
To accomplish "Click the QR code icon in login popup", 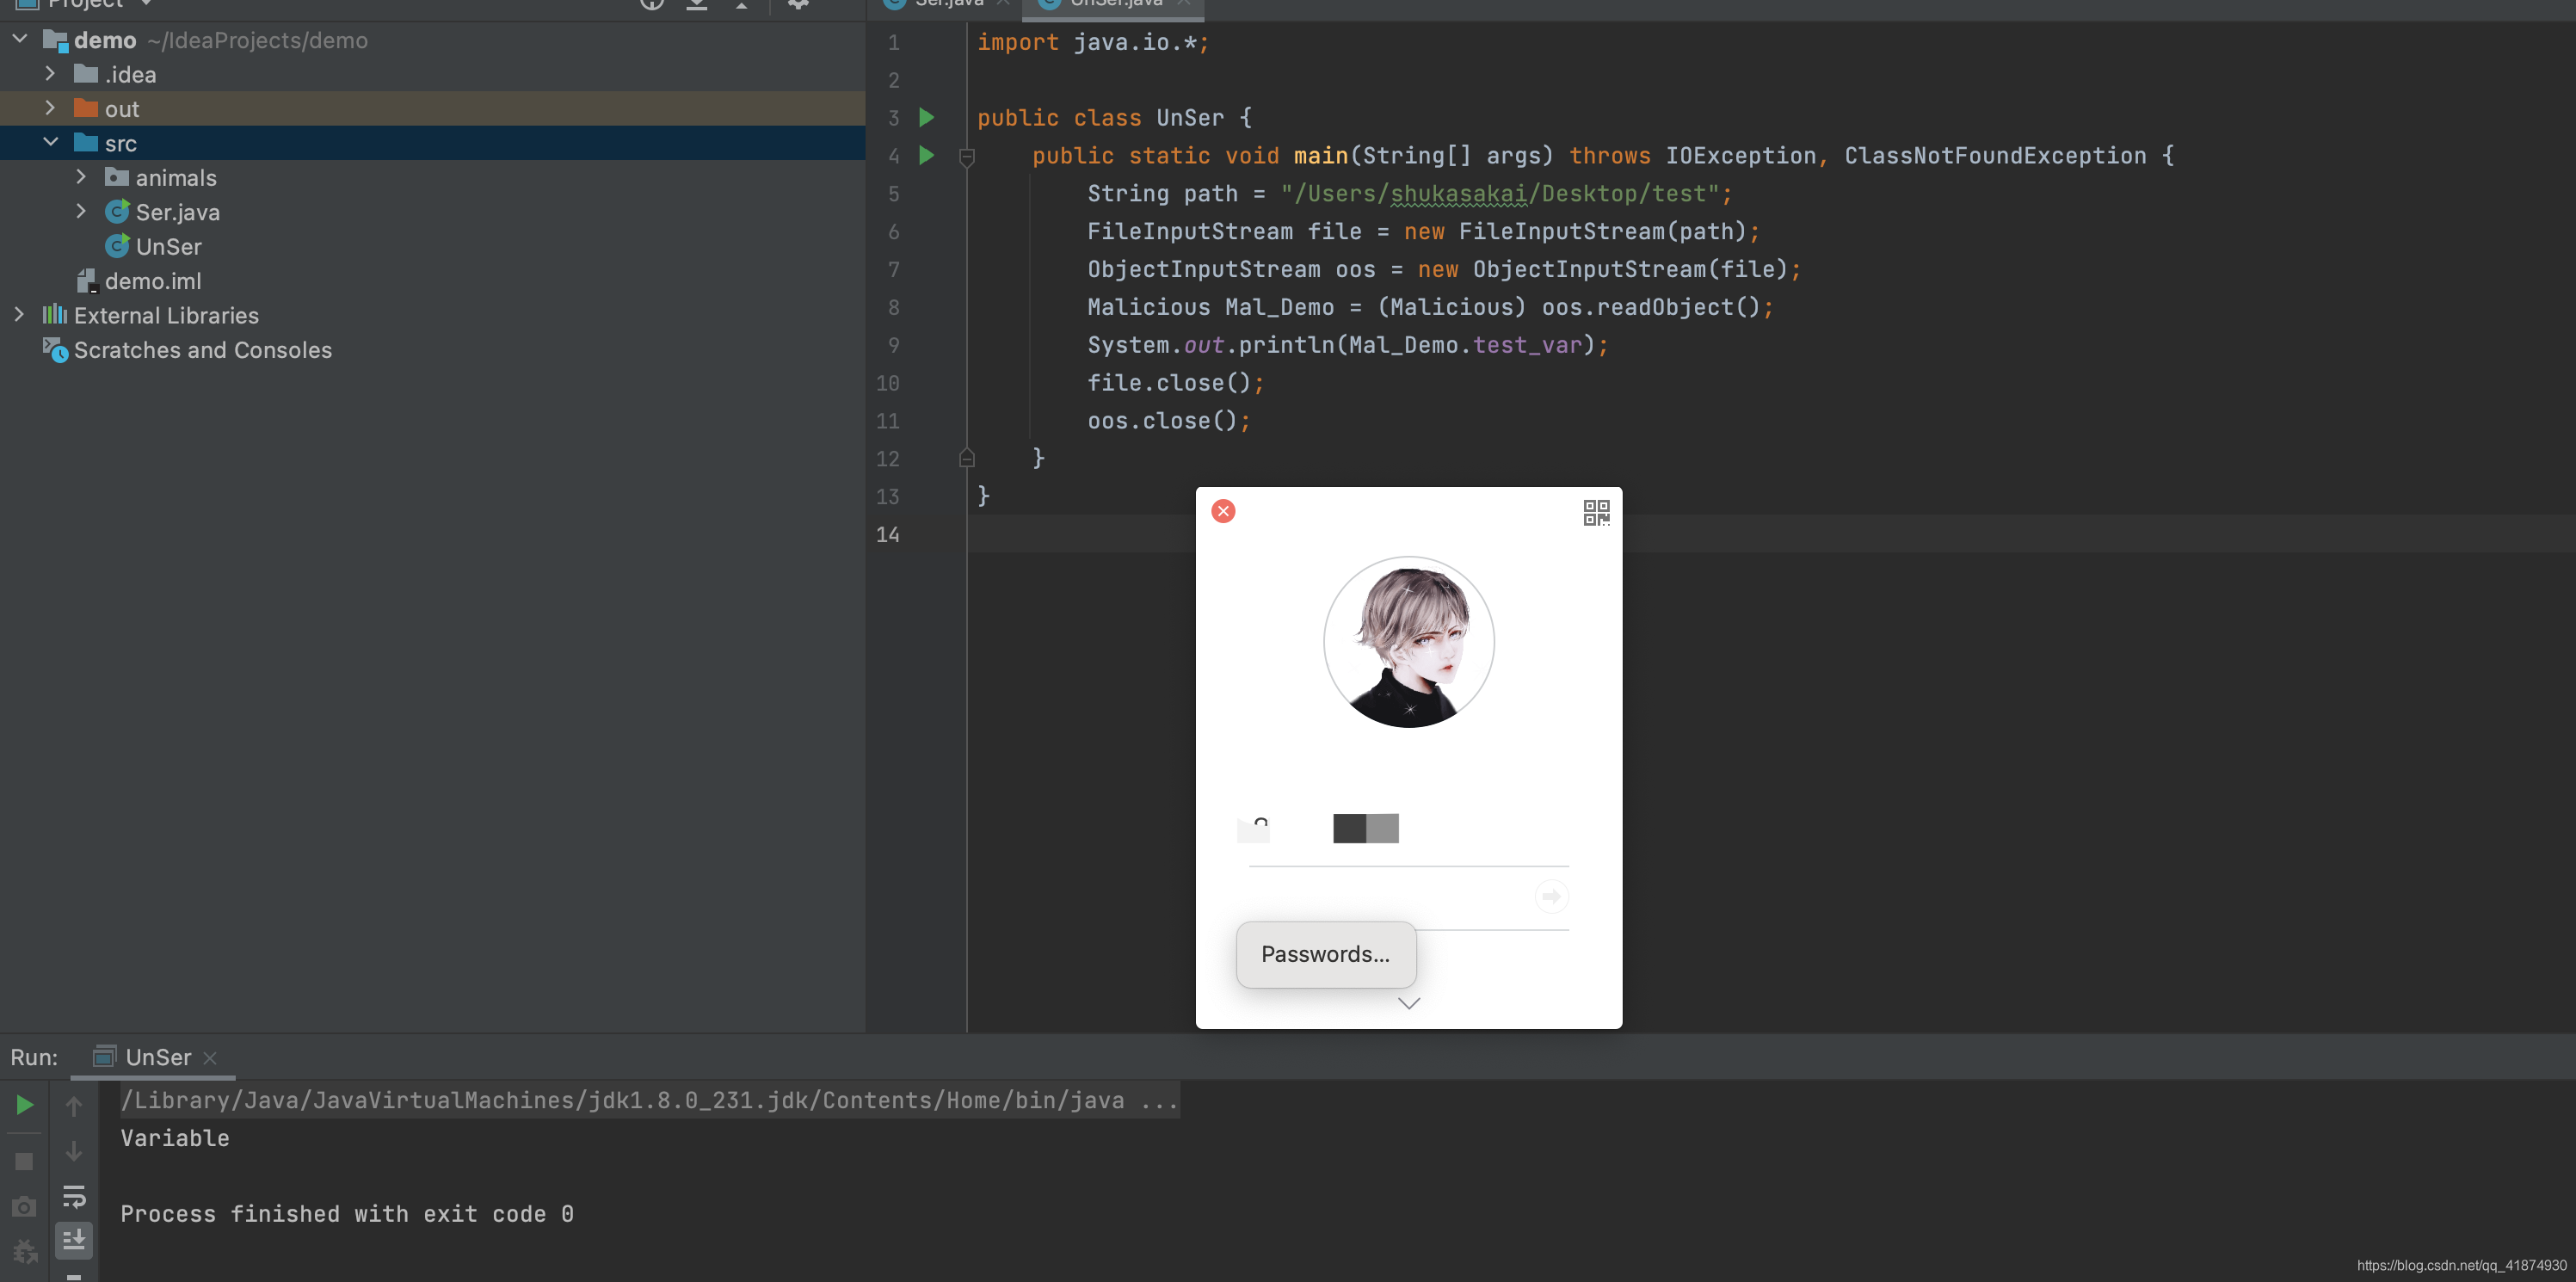I will coord(1596,513).
